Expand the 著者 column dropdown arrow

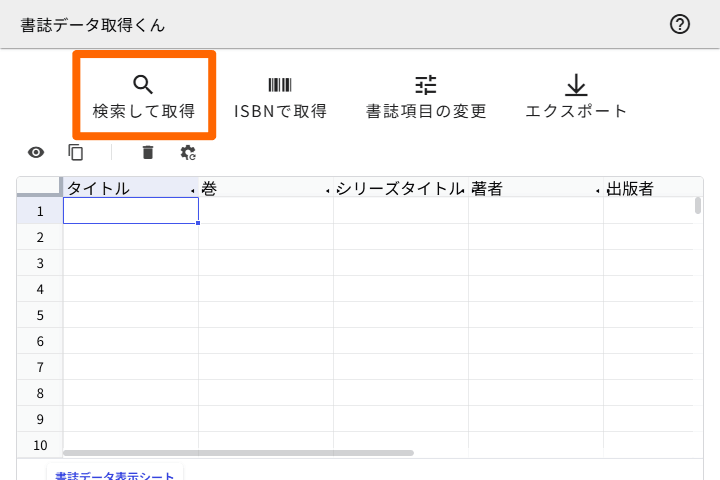(x=598, y=189)
